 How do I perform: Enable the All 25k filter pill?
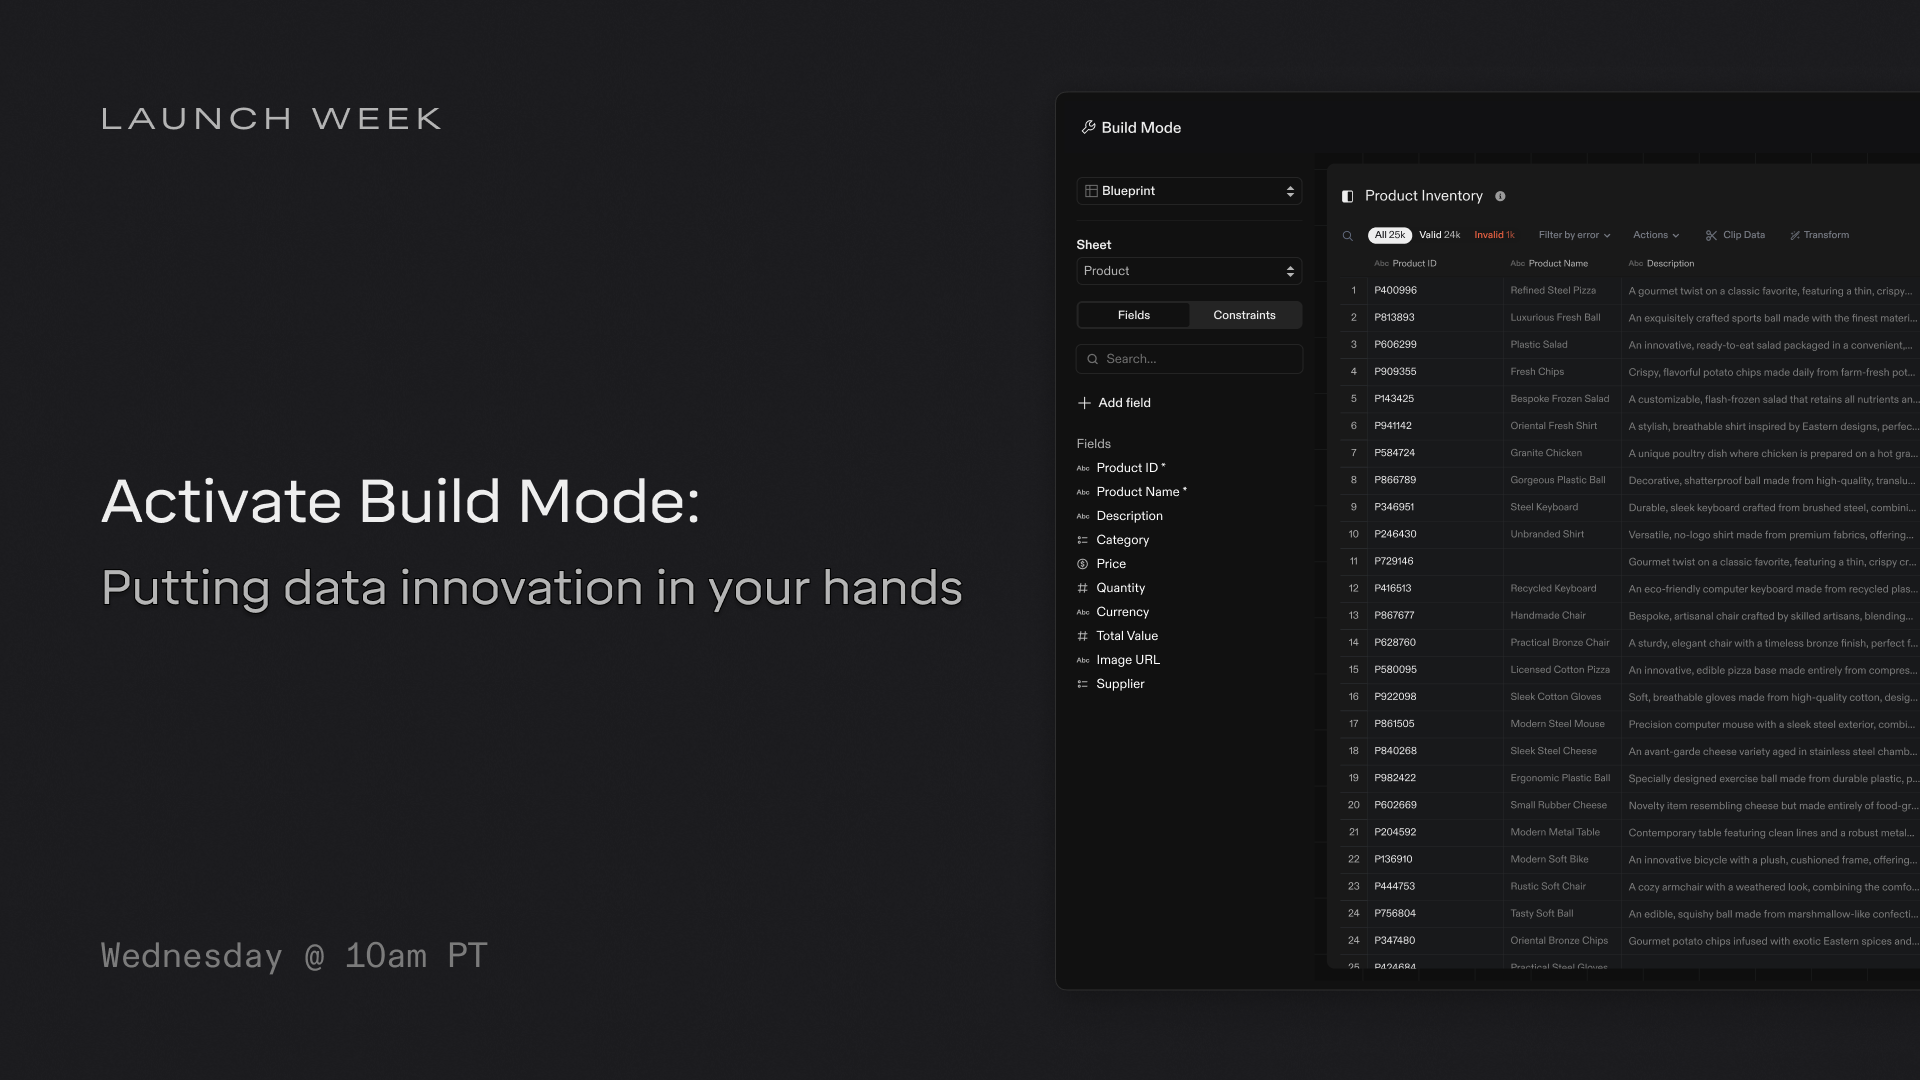coord(1389,235)
